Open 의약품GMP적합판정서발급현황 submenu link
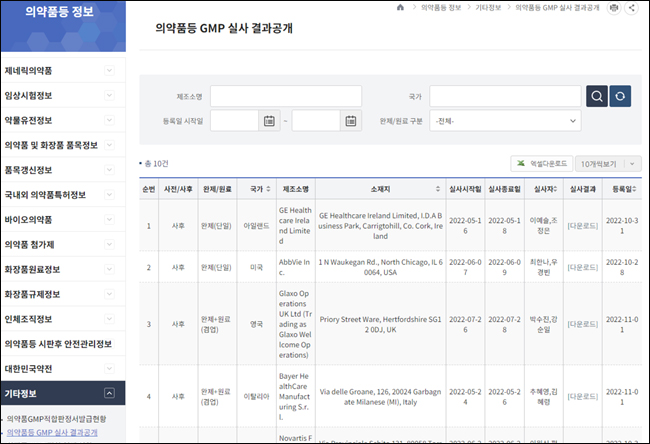Screen dimensions: 650x444 click(56, 419)
